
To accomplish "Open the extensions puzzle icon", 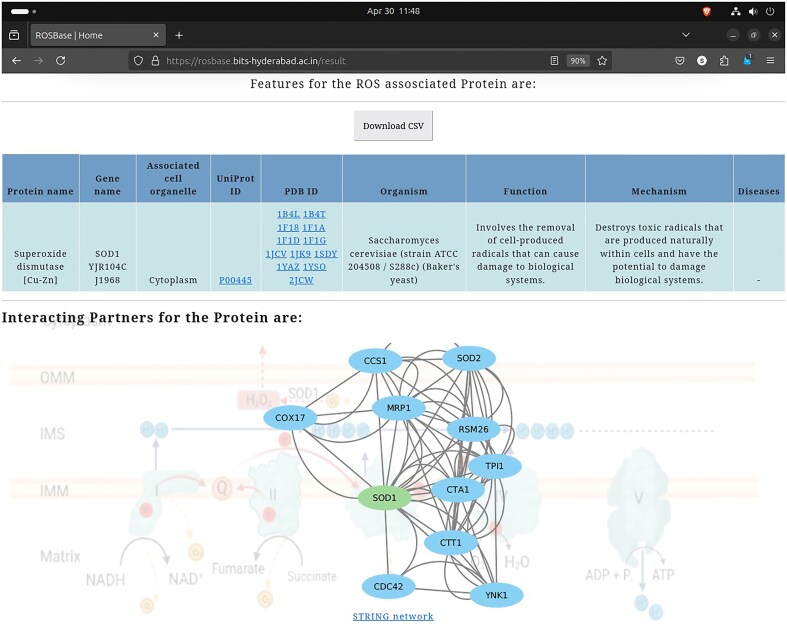I will coord(724,61).
